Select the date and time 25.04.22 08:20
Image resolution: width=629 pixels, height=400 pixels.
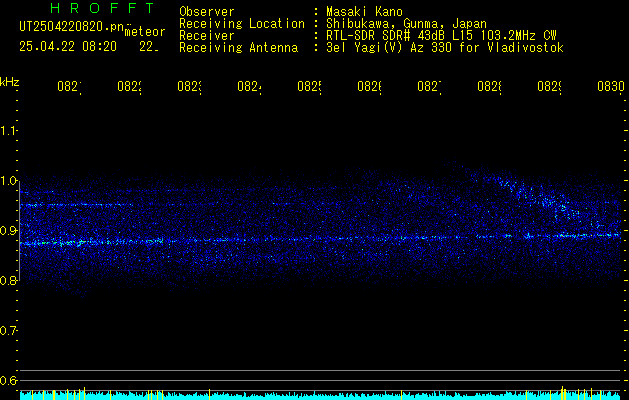pyautogui.click(x=68, y=47)
